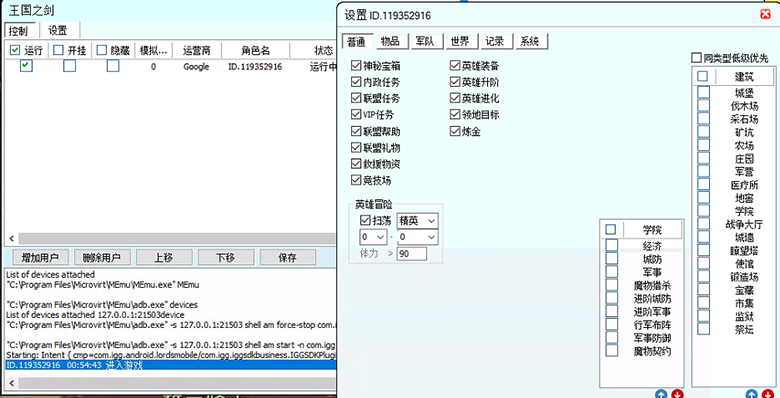780x398 pixels.
Task: Toggle the 救援物资 checkbox
Action: [356, 164]
